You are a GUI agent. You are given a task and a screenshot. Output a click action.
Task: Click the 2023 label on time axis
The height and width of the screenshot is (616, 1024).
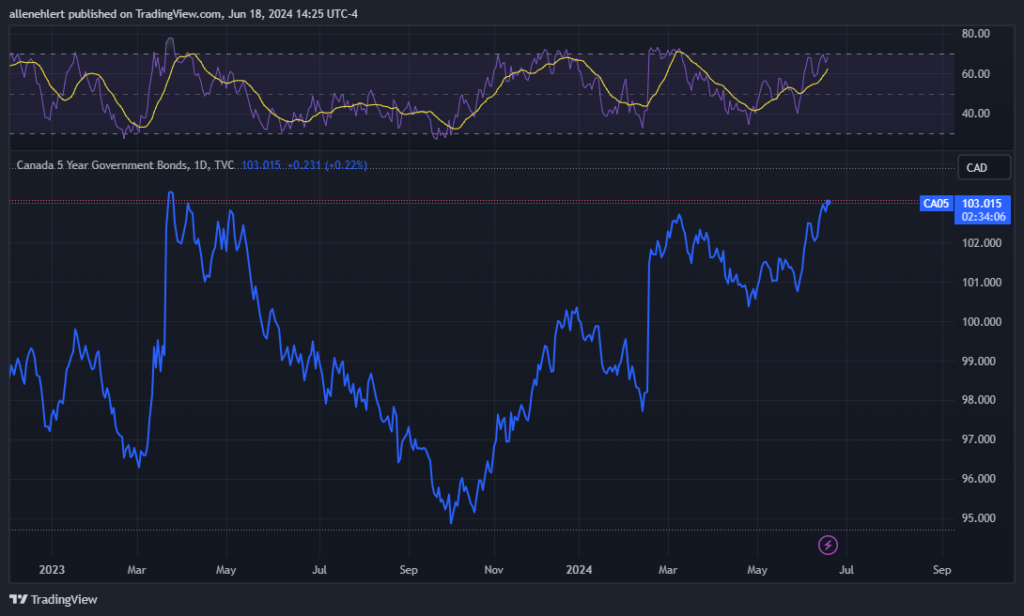[x=50, y=570]
